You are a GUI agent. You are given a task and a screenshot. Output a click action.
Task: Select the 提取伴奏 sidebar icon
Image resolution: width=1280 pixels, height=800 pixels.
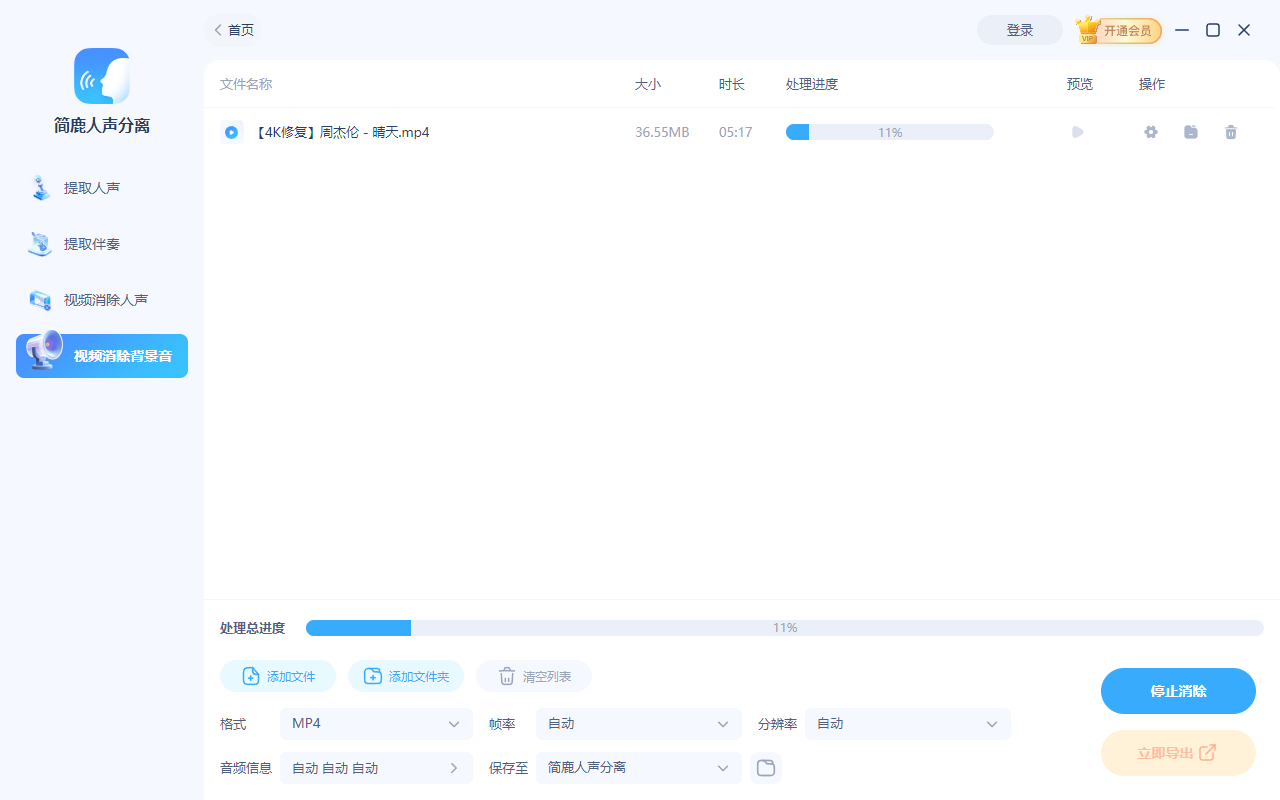41,243
